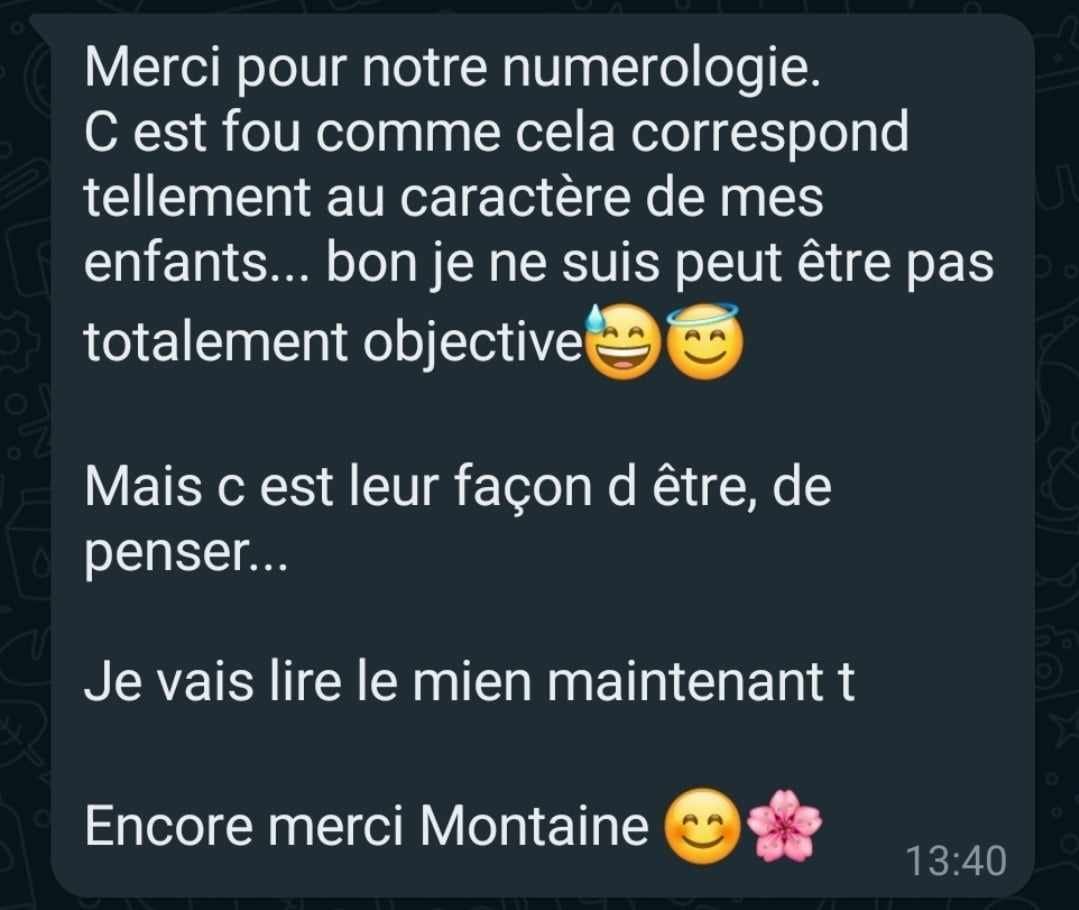Tap the line 'Je vais lire le mien maintenant t'
The width and height of the screenshot is (1079, 910).
tap(469, 681)
